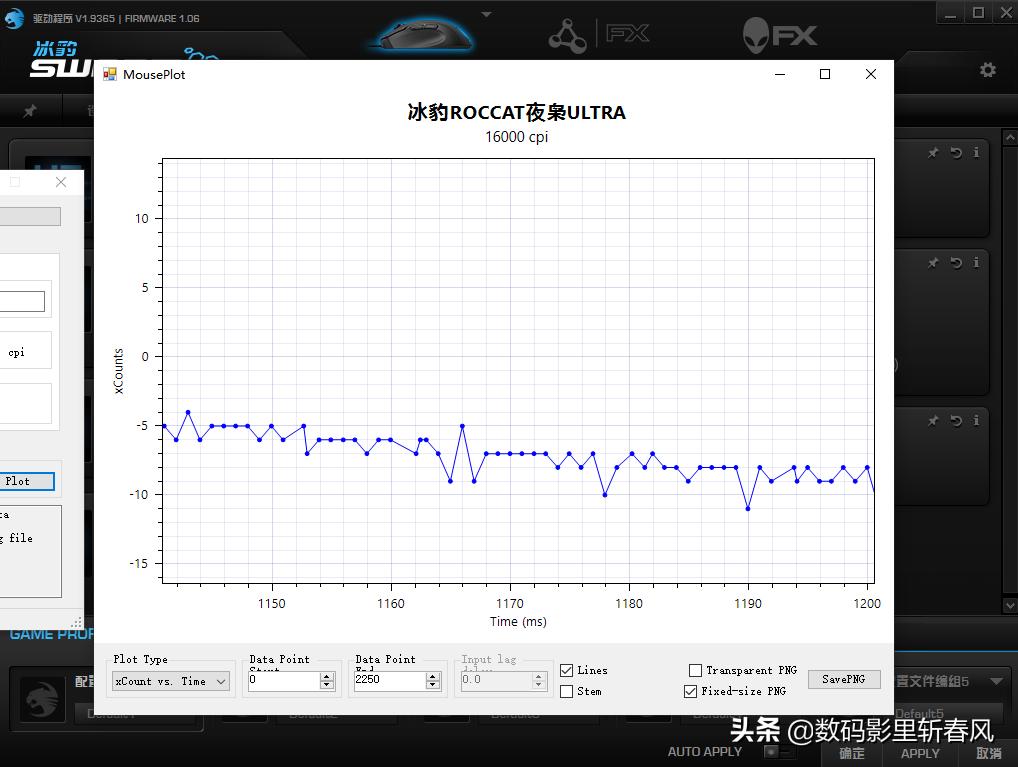Toggle the Fixed-size PNG checkbox
Screen dimensions: 1018x767
click(x=691, y=692)
